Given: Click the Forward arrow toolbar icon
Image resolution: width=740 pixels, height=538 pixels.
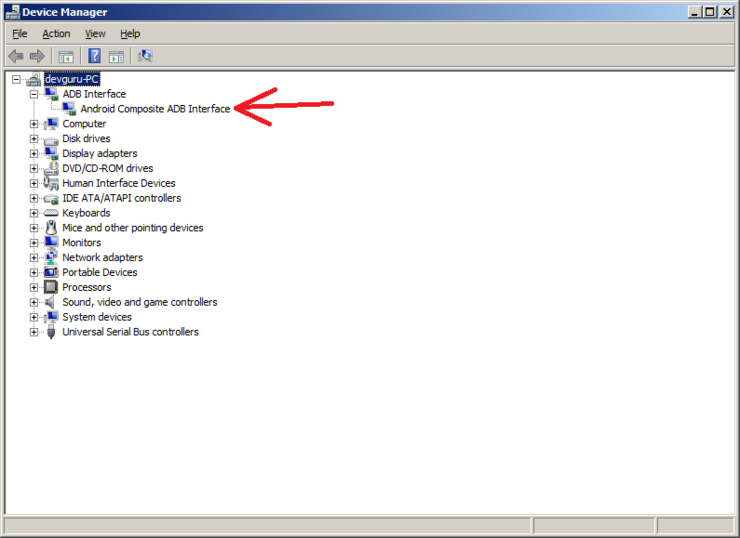Looking at the screenshot, I should click(x=37, y=57).
